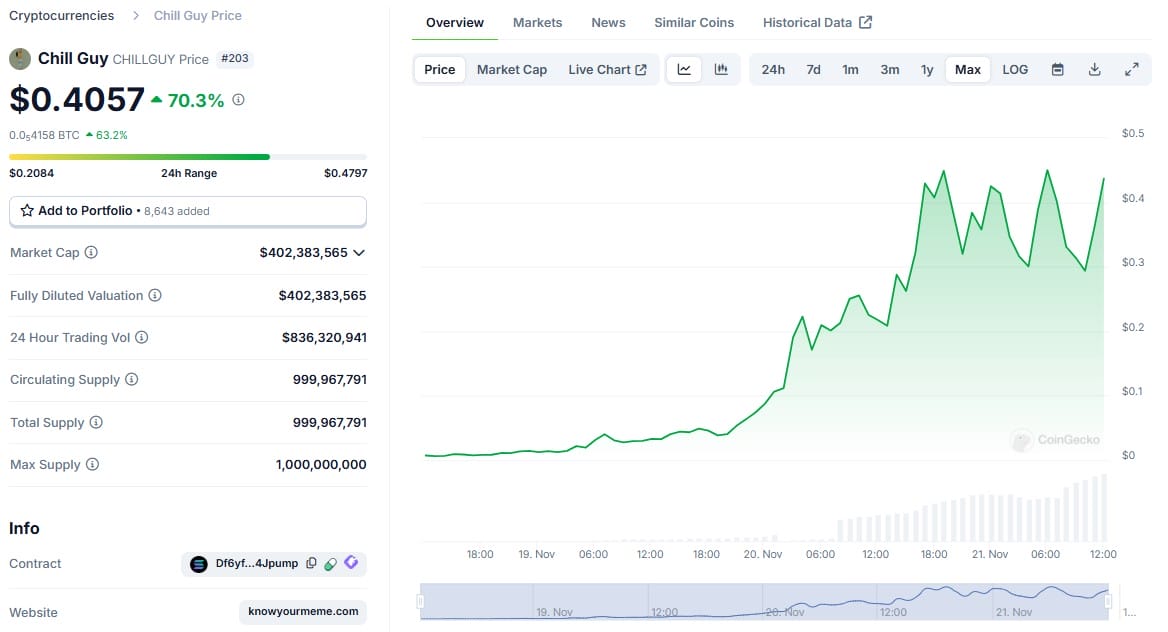Open the Overview tab
The image size is (1168, 632).
coord(454,22)
